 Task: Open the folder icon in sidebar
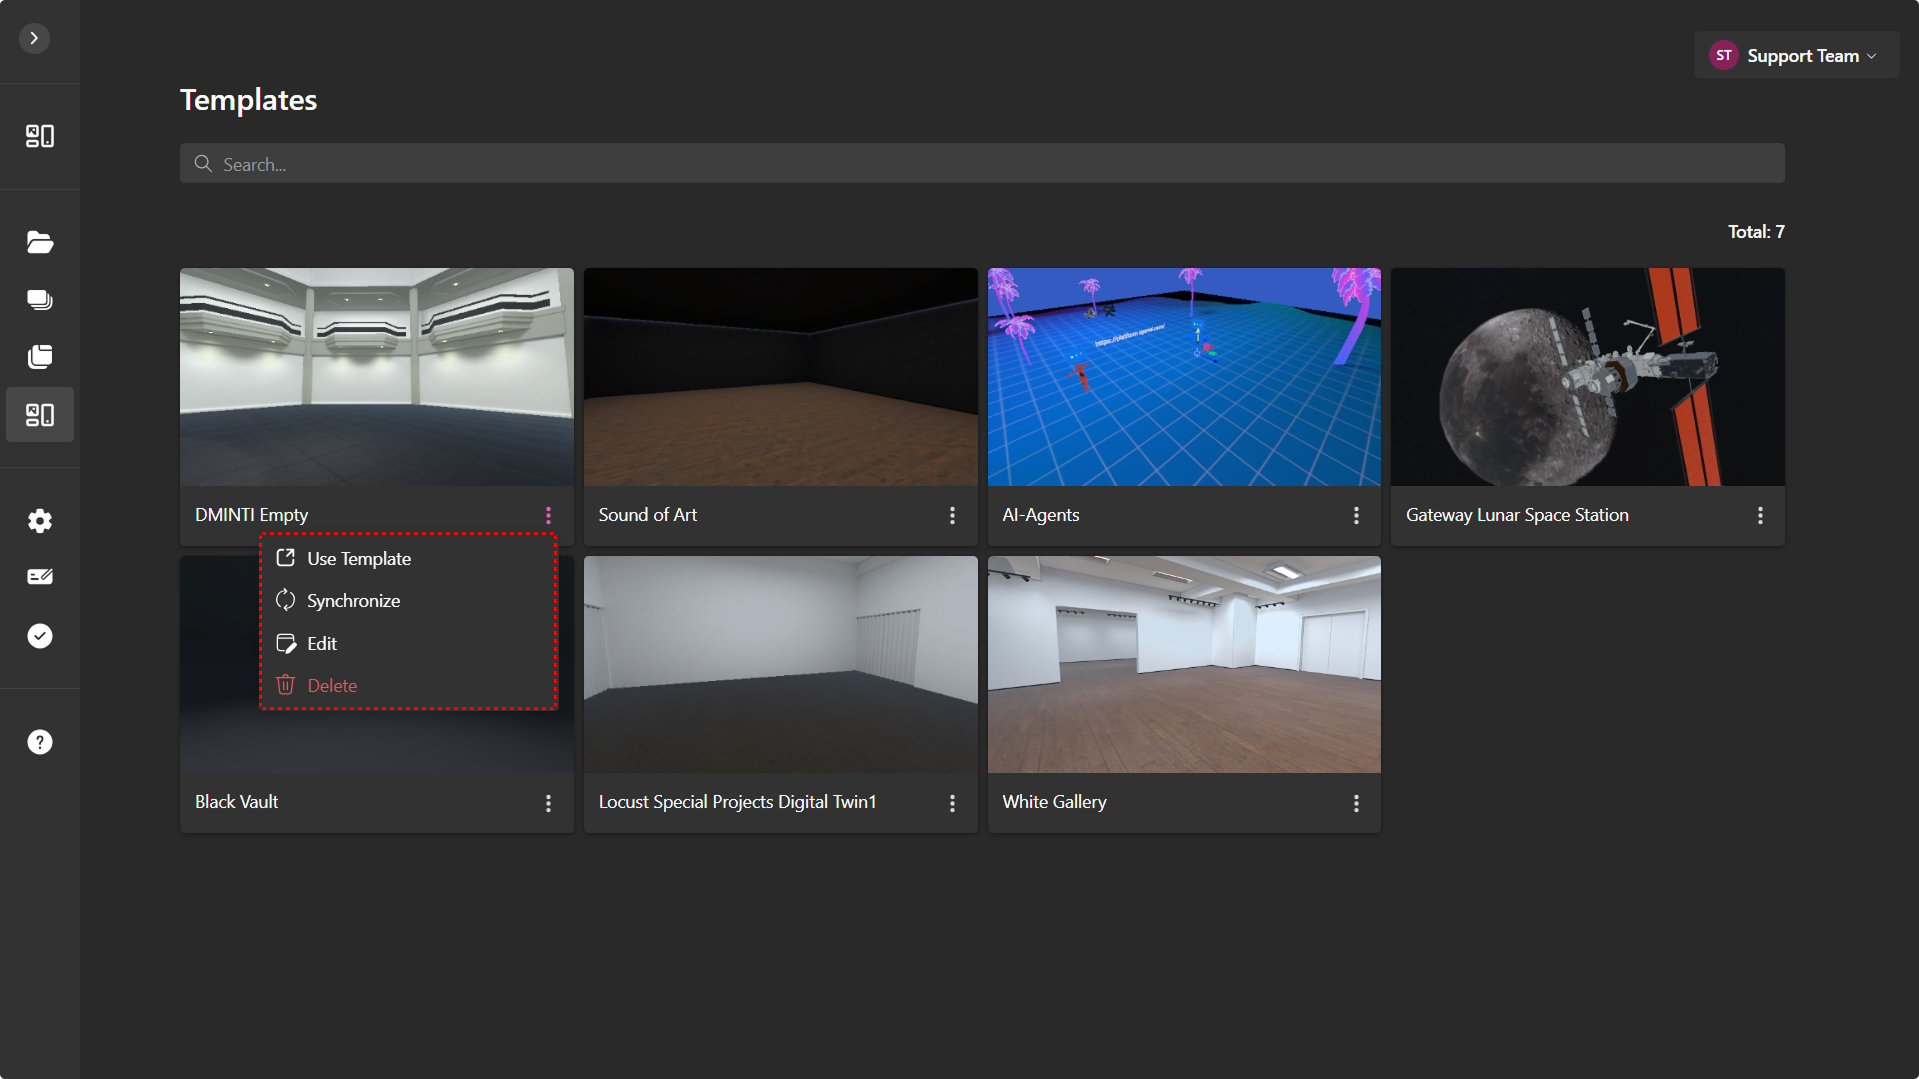click(40, 242)
